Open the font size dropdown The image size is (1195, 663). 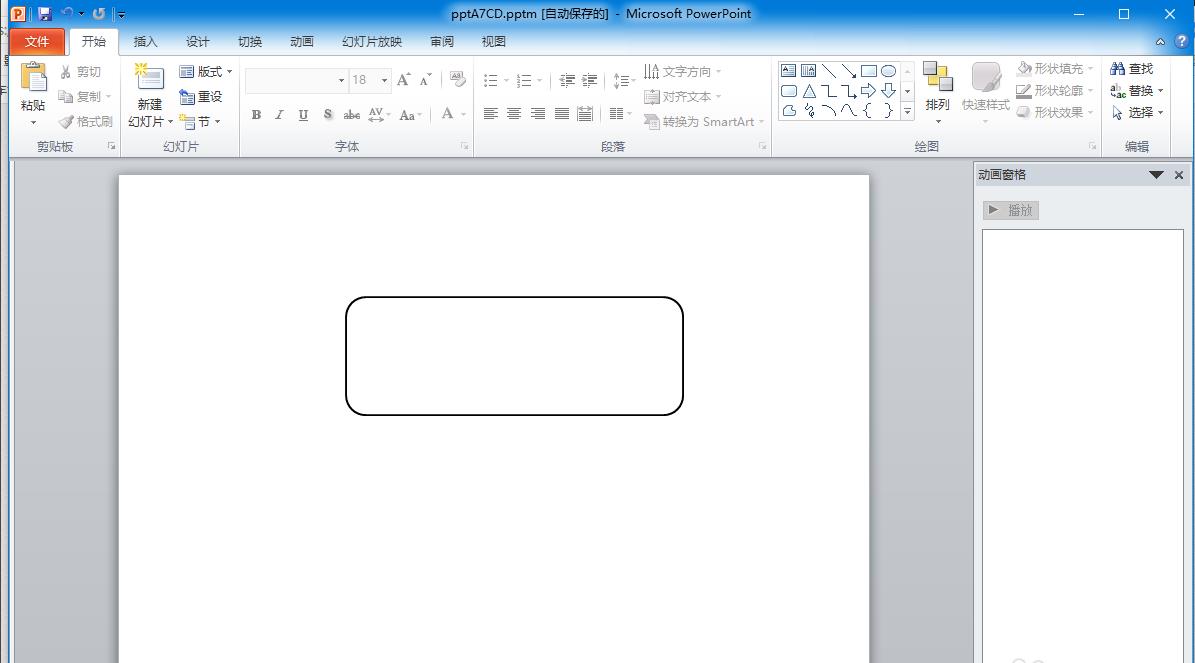[x=384, y=80]
